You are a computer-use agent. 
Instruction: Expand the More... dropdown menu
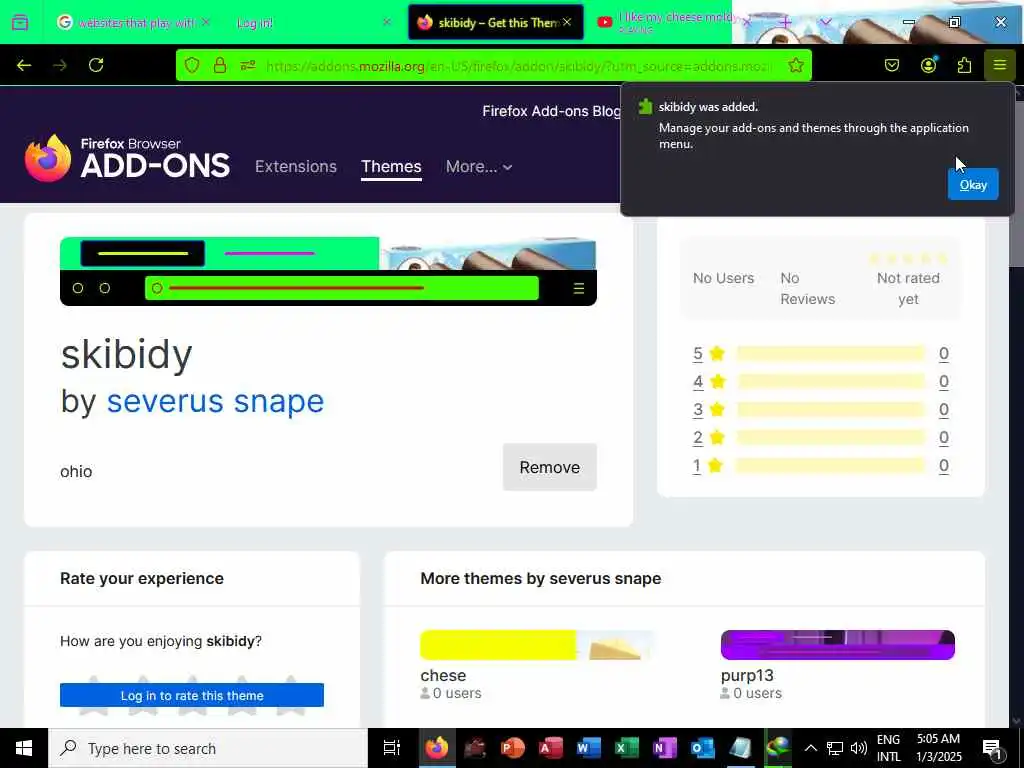(479, 167)
